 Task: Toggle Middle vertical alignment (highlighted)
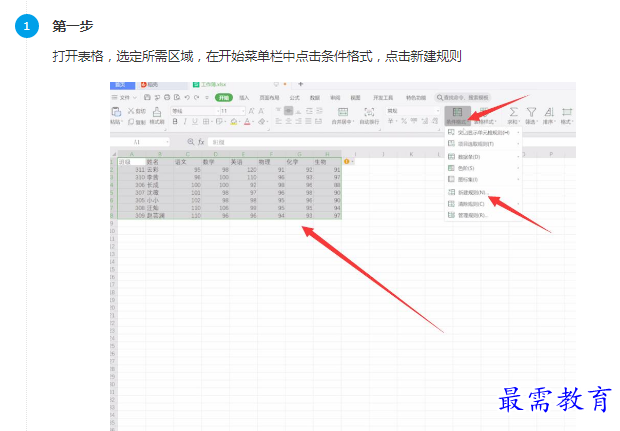point(289,111)
